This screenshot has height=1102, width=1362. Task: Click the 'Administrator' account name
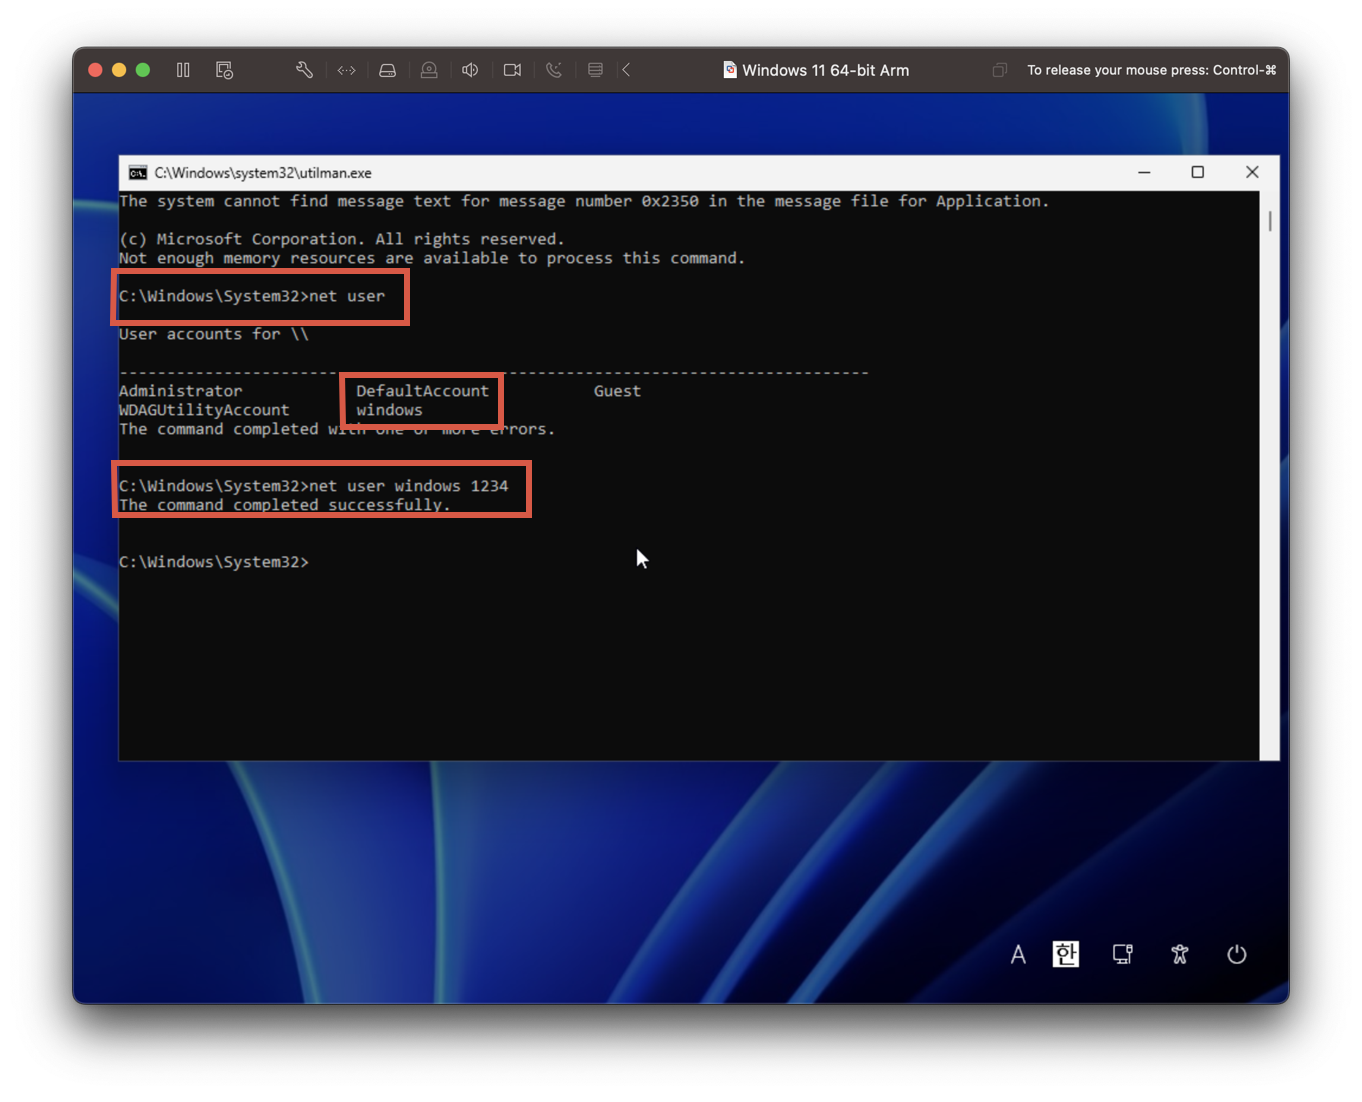(180, 391)
